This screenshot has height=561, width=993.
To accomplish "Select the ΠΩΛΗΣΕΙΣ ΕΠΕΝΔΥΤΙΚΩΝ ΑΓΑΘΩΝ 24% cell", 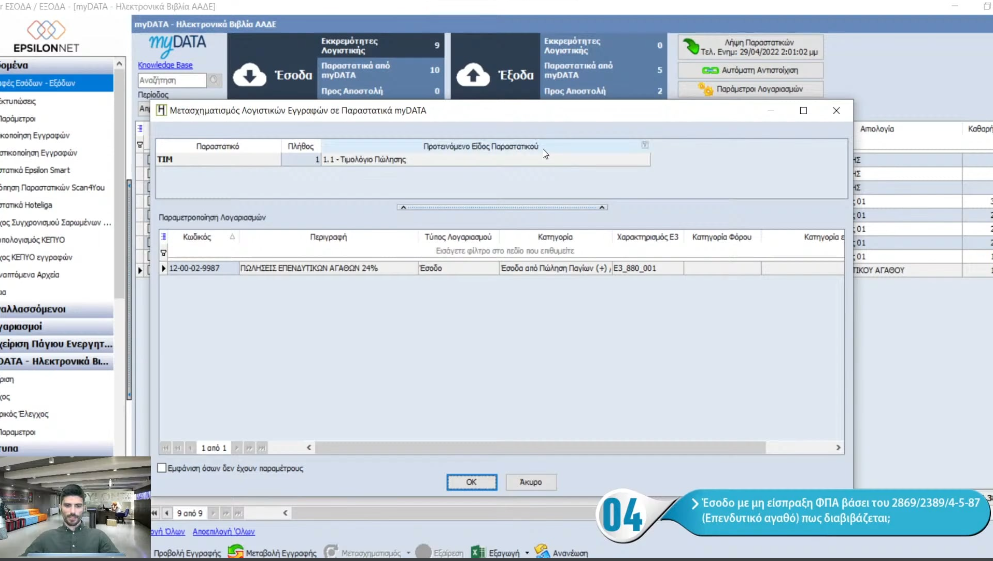I will 329,268.
